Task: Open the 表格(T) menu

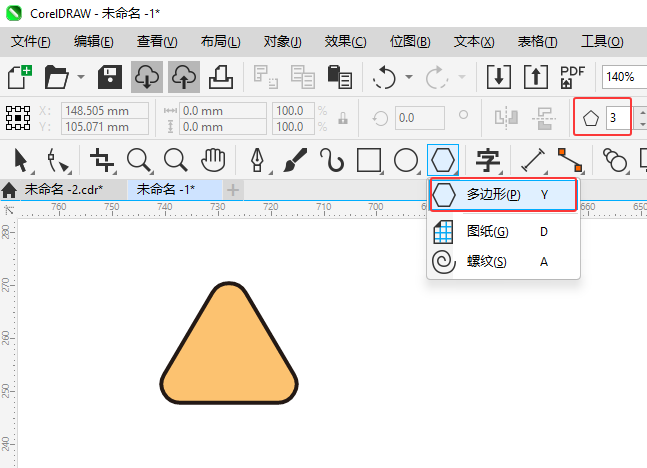Action: (538, 42)
